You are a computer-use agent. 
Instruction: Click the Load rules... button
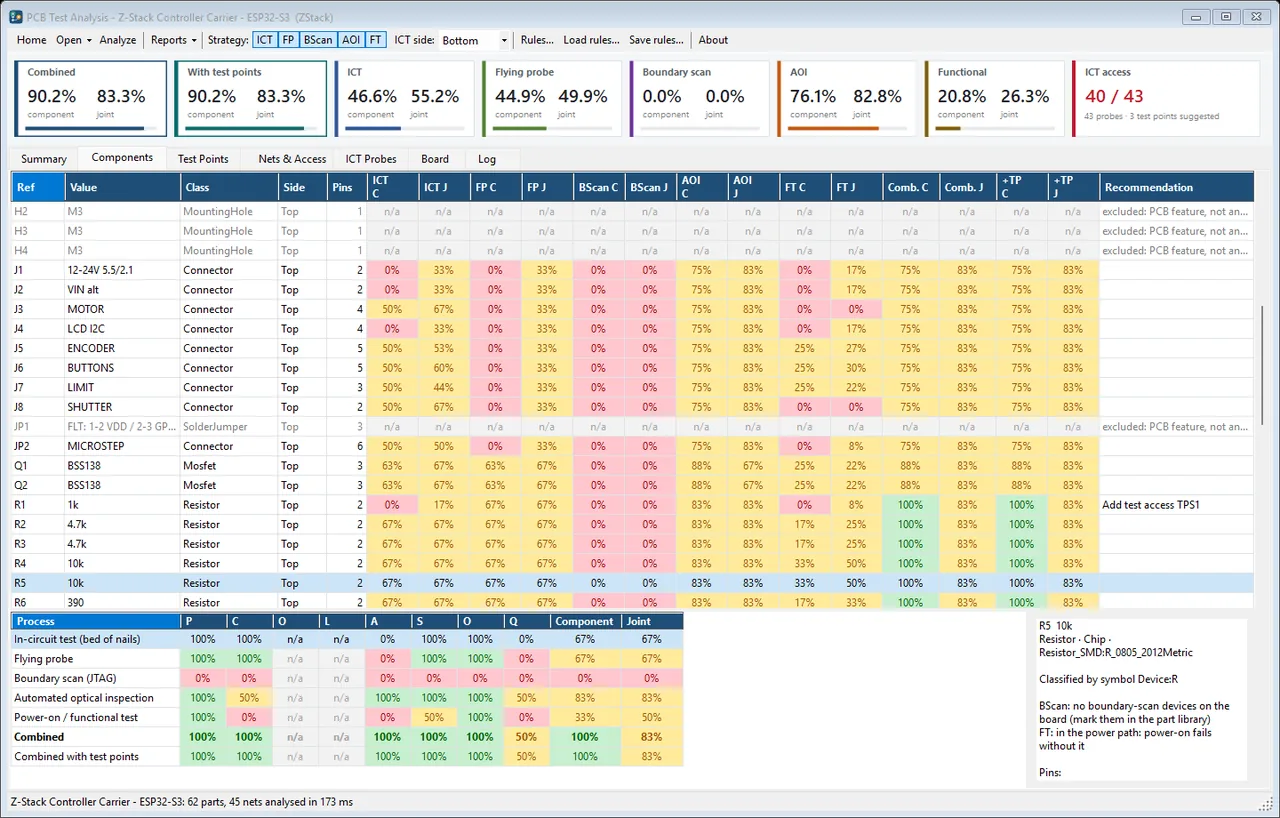click(591, 40)
